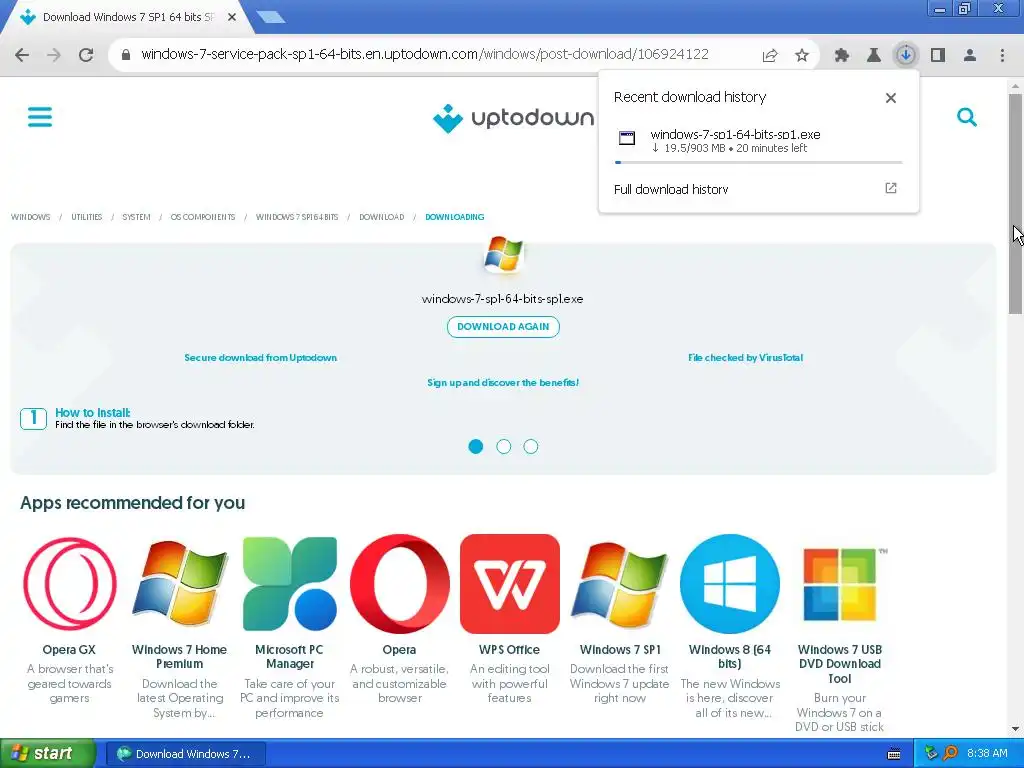Click the Windows 7 SP1 flag icon above filename
Image resolution: width=1024 pixels, height=768 pixels.
[504, 254]
